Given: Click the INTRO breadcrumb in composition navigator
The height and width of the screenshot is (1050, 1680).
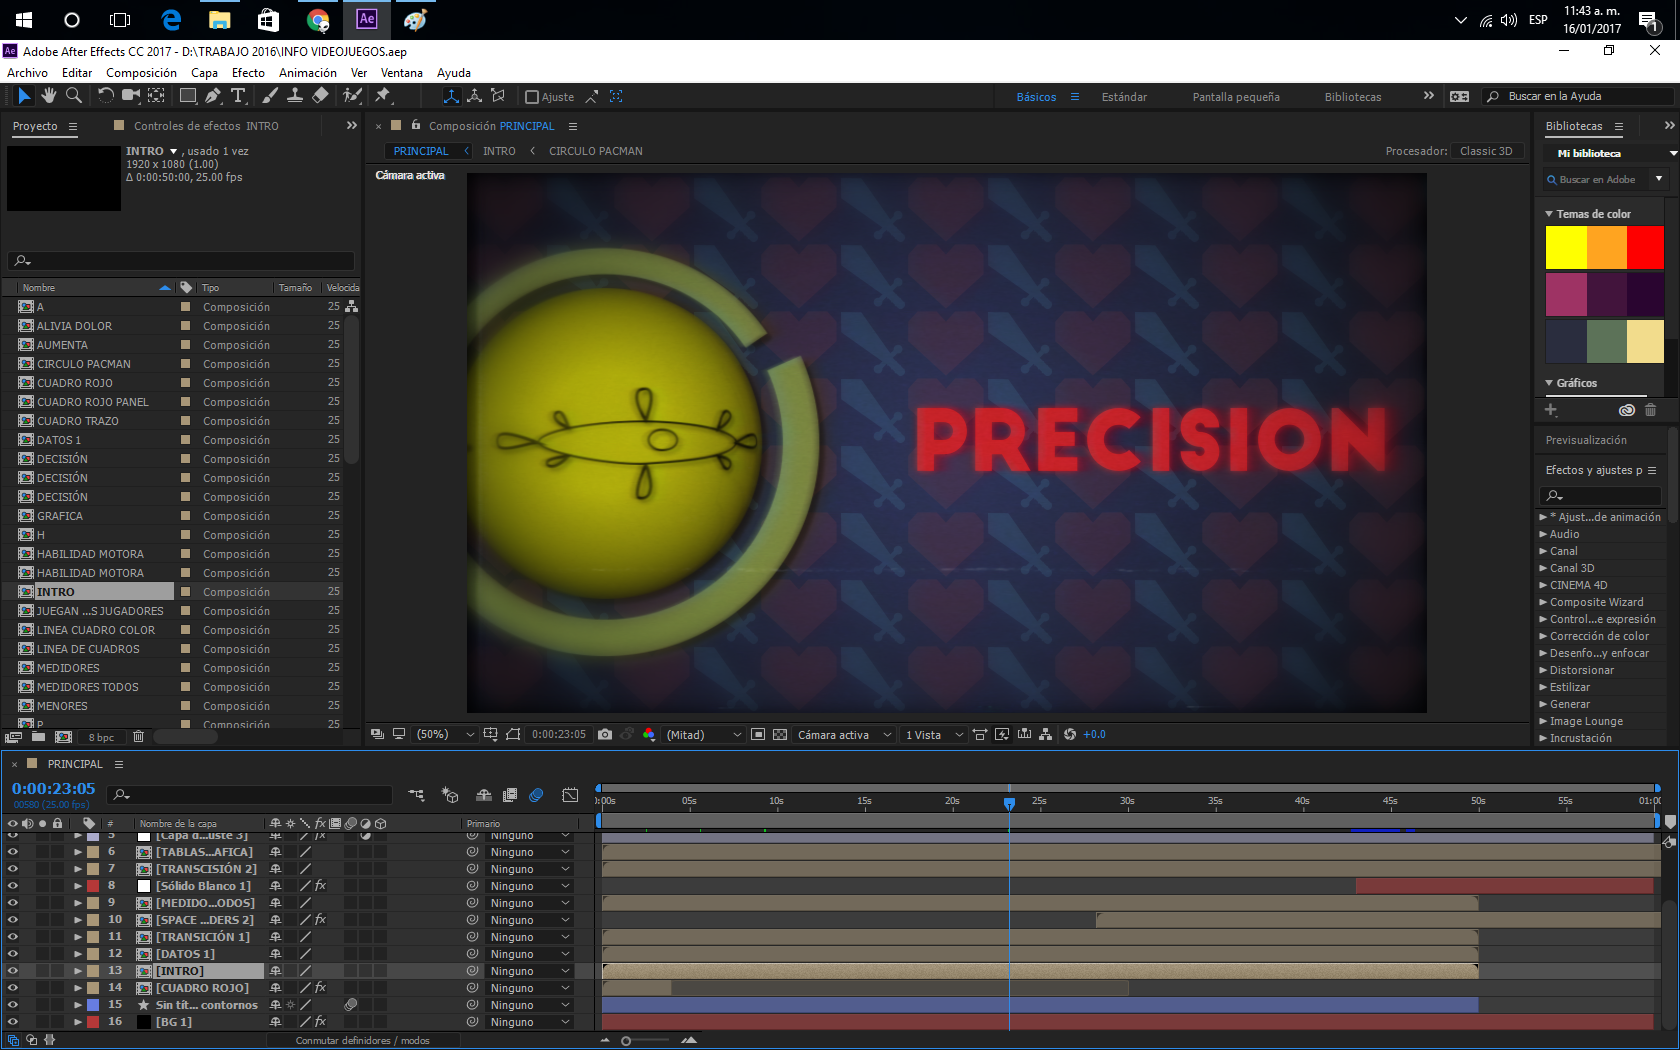Looking at the screenshot, I should point(499,151).
